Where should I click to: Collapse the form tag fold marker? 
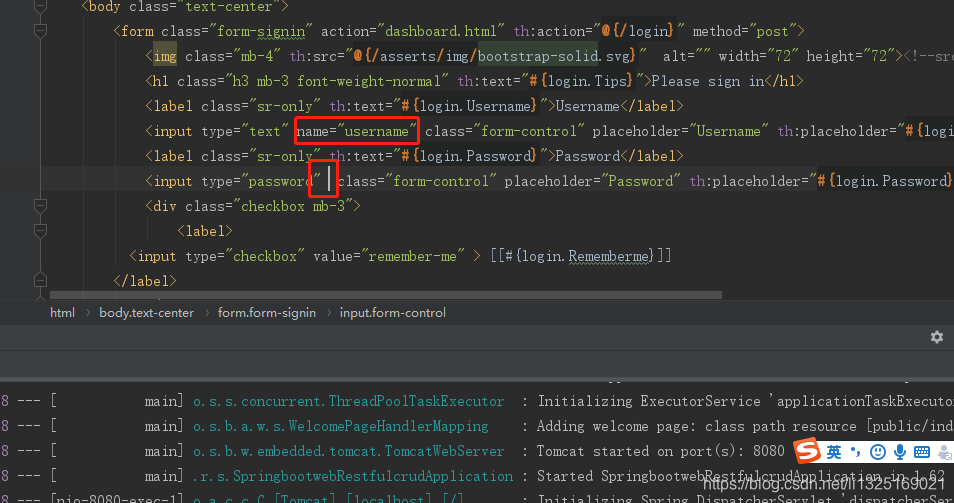(40, 30)
